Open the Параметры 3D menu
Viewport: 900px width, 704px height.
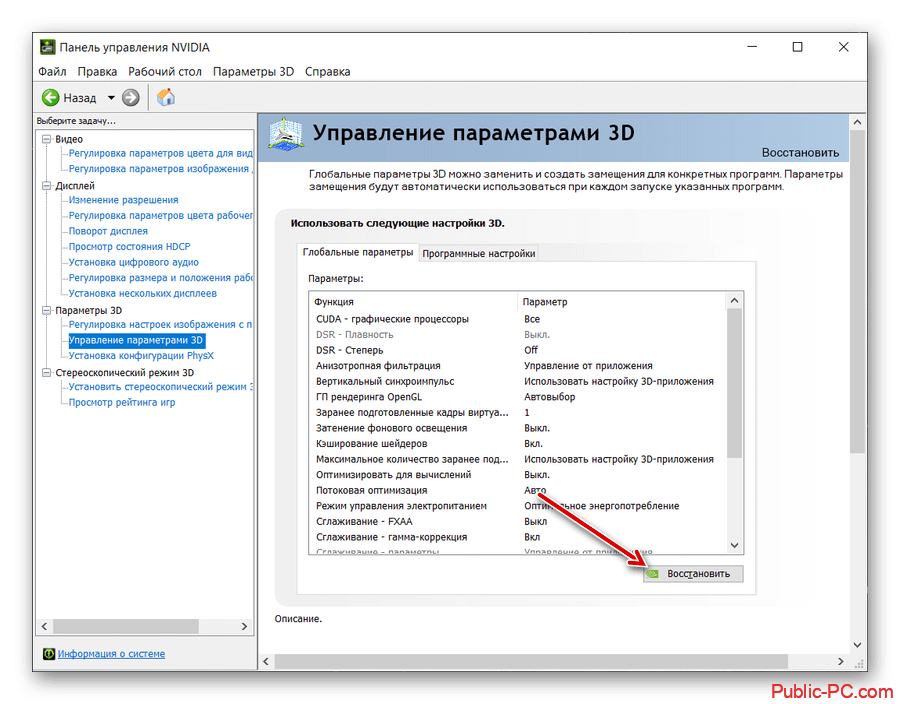(x=253, y=72)
